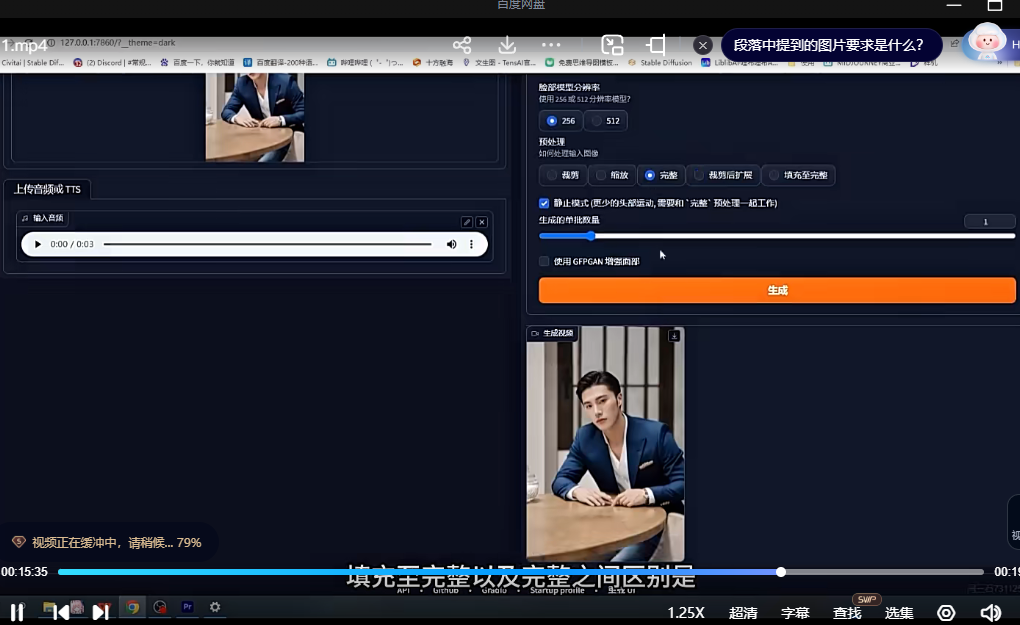Choose the 裁剪 preprocess option
This screenshot has height=625, width=1020.
pos(563,175)
